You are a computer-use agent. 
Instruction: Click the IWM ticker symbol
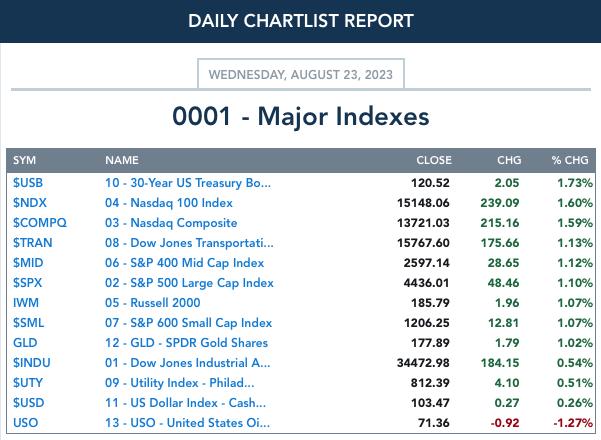pyautogui.click(x=26, y=303)
